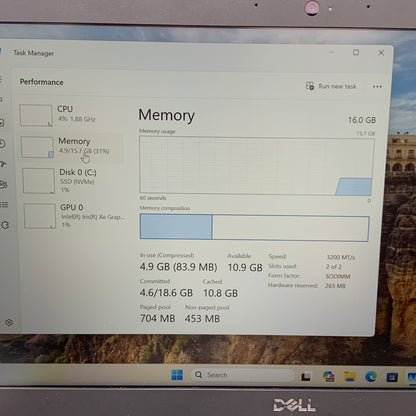Click the Performance heading
The width and height of the screenshot is (416, 416).
point(41,82)
